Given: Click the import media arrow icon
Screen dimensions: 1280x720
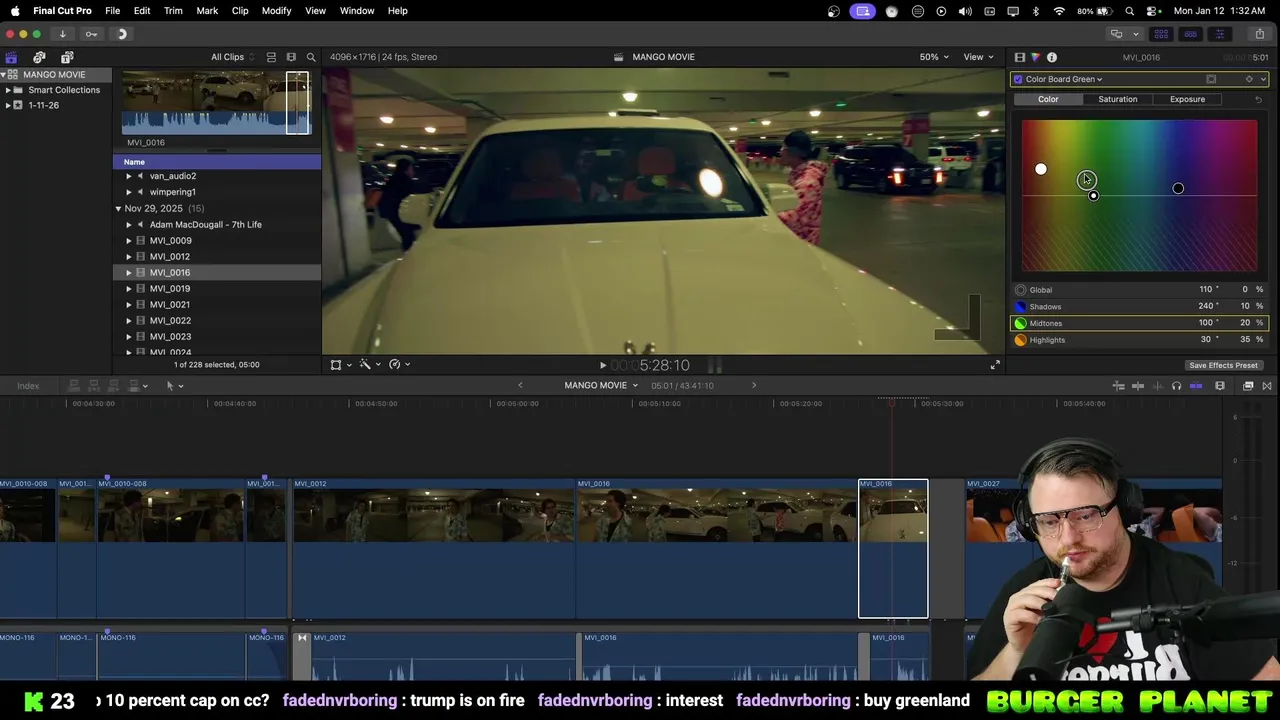Looking at the screenshot, I should click(62, 34).
